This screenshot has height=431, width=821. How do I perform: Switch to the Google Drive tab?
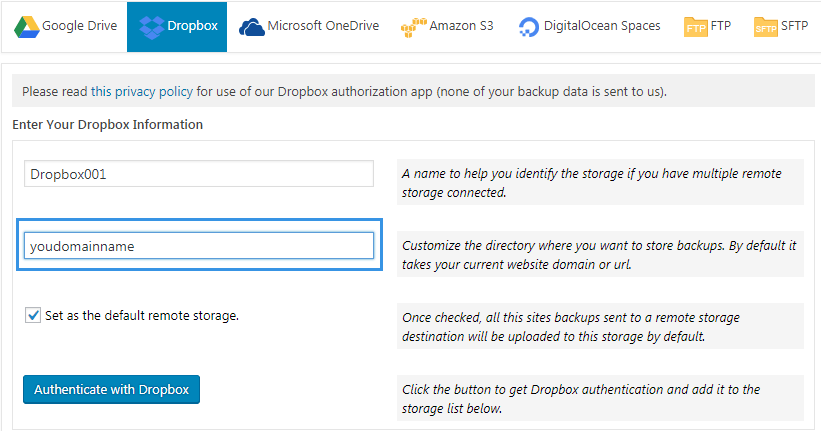(x=79, y=26)
